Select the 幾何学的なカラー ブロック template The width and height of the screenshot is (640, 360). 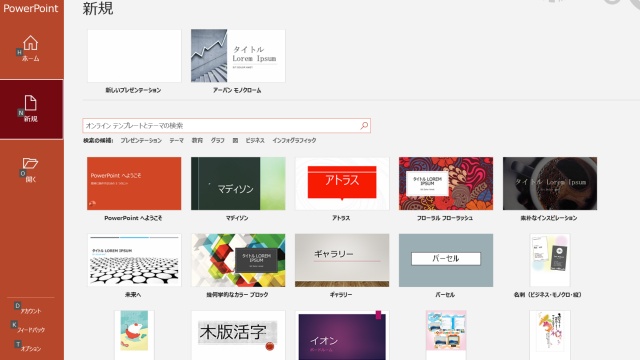(238, 260)
